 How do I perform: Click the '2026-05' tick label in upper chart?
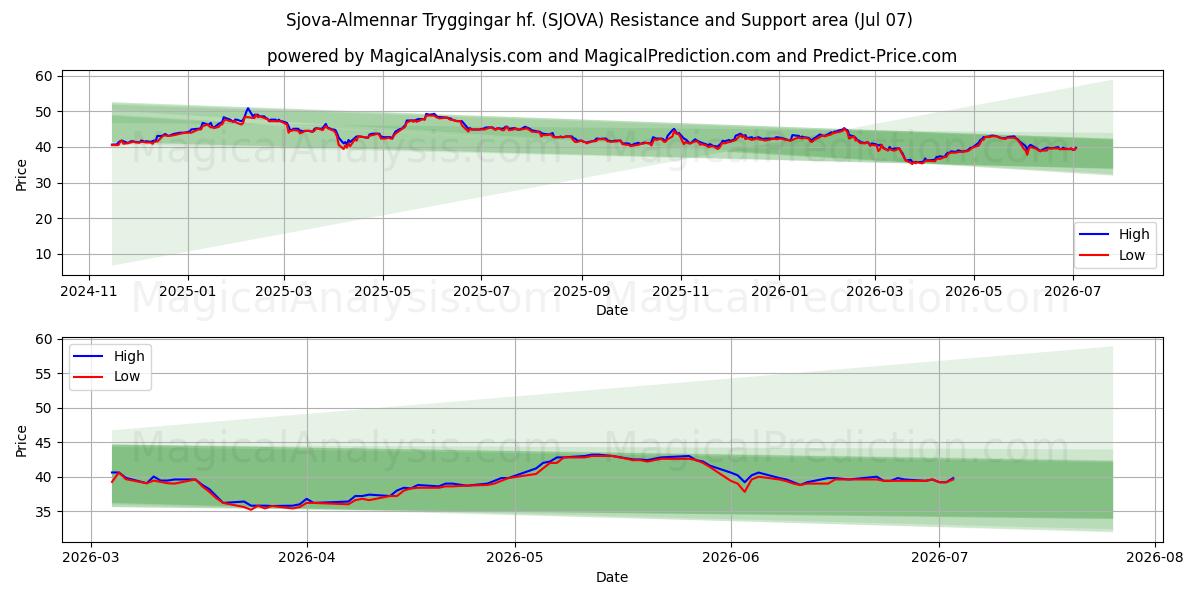pos(974,291)
